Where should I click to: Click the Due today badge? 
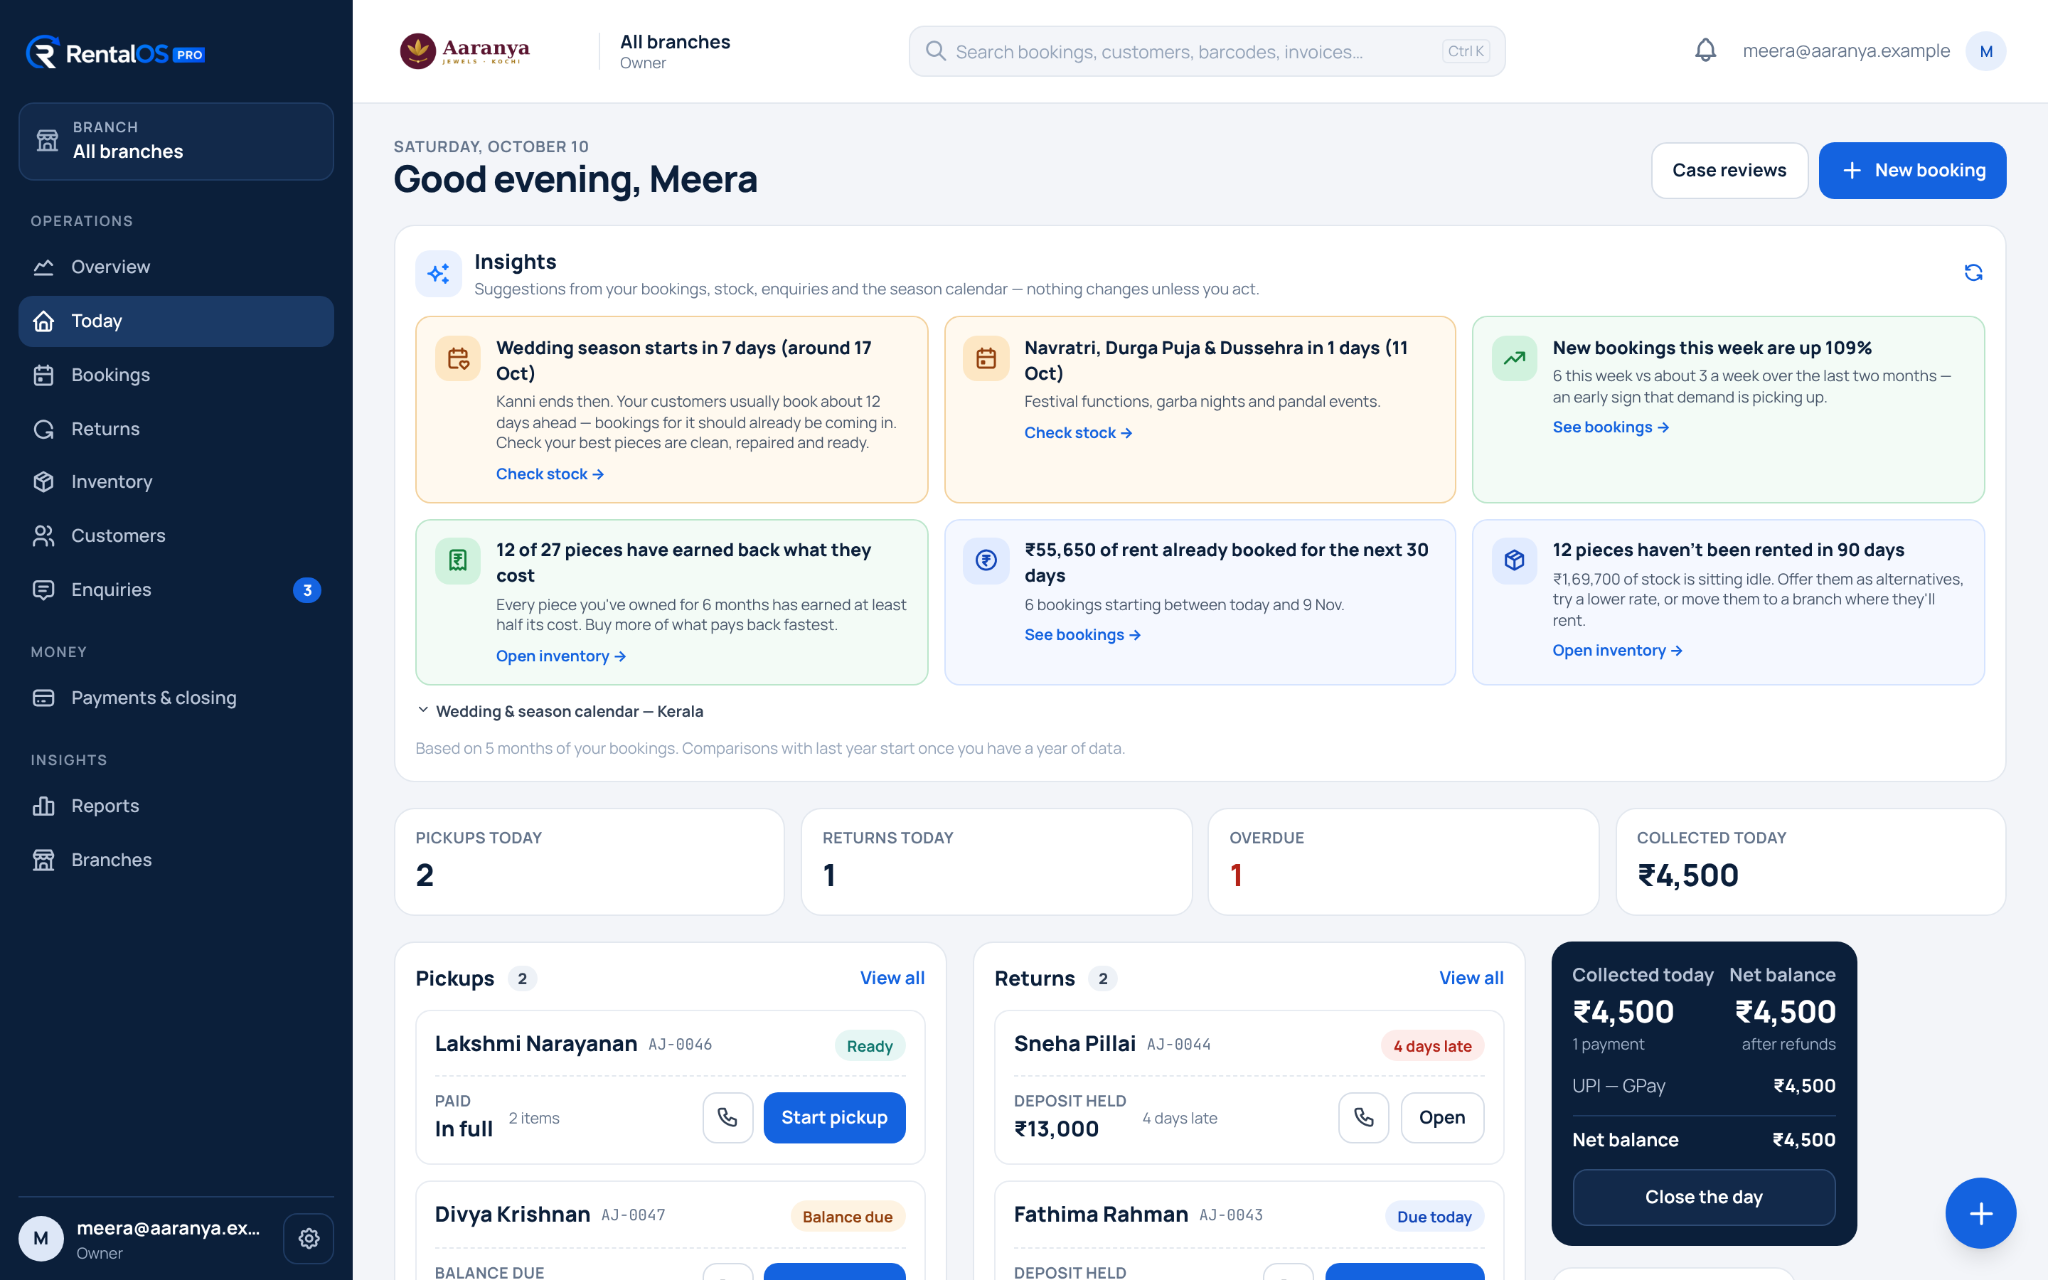1434,1217
